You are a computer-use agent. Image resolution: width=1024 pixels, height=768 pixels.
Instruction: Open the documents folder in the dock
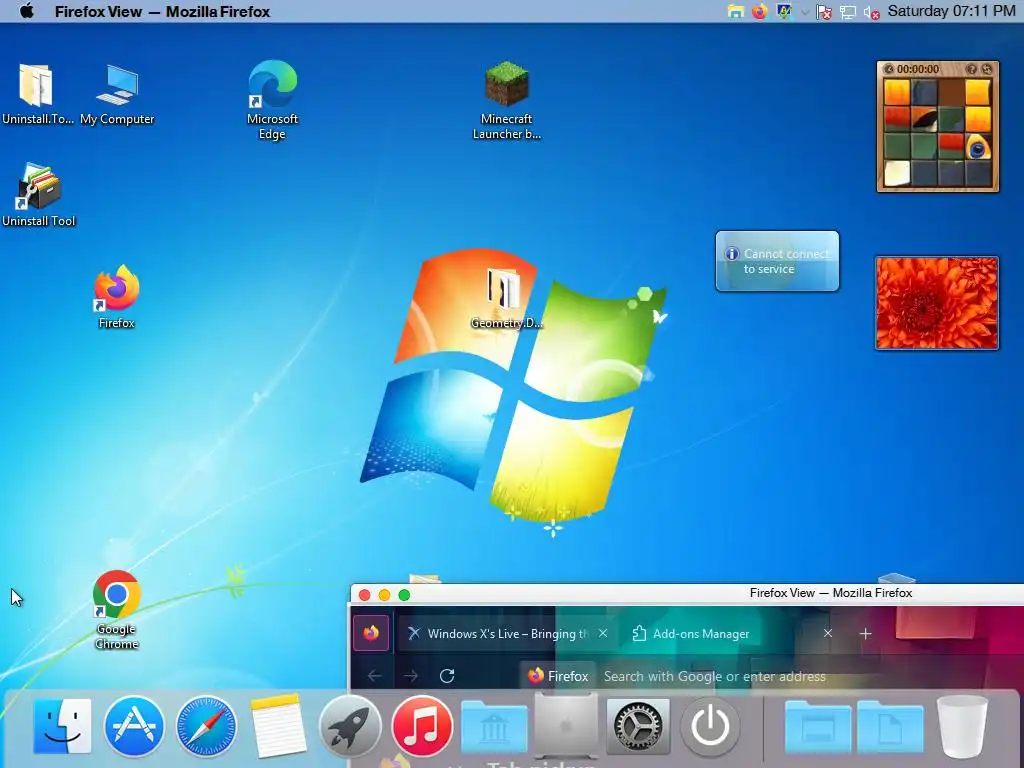890,727
